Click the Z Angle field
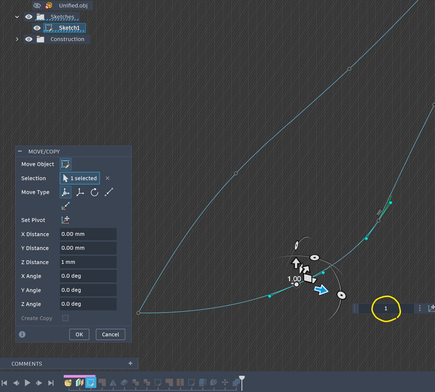Viewport: 435px width, 392px height. (x=88, y=304)
